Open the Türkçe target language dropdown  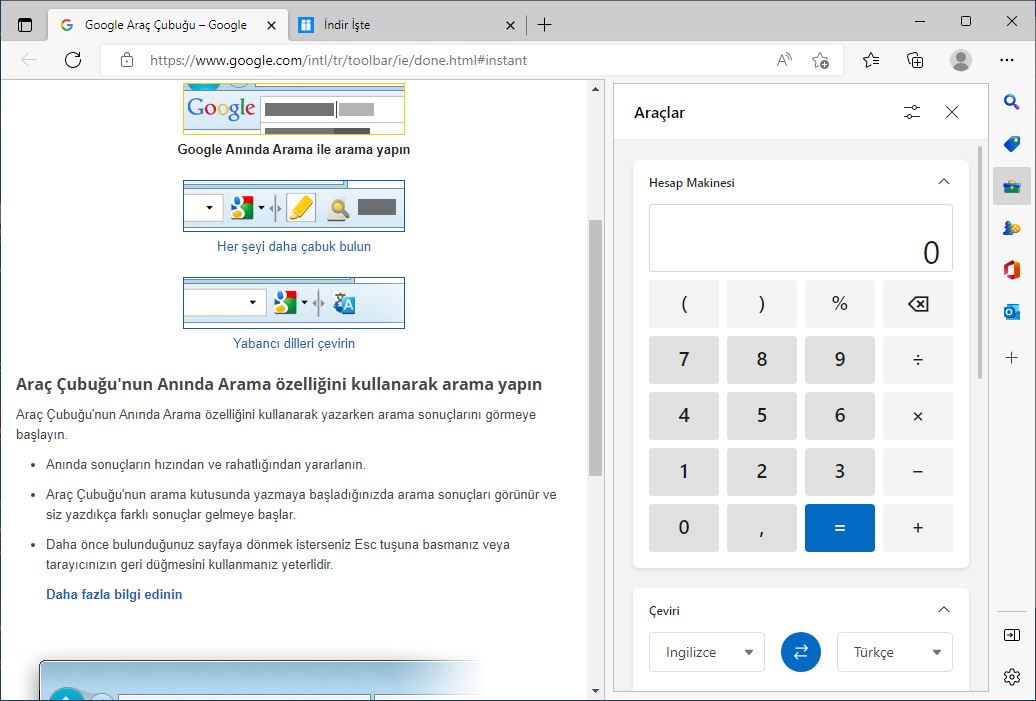[x=895, y=652]
